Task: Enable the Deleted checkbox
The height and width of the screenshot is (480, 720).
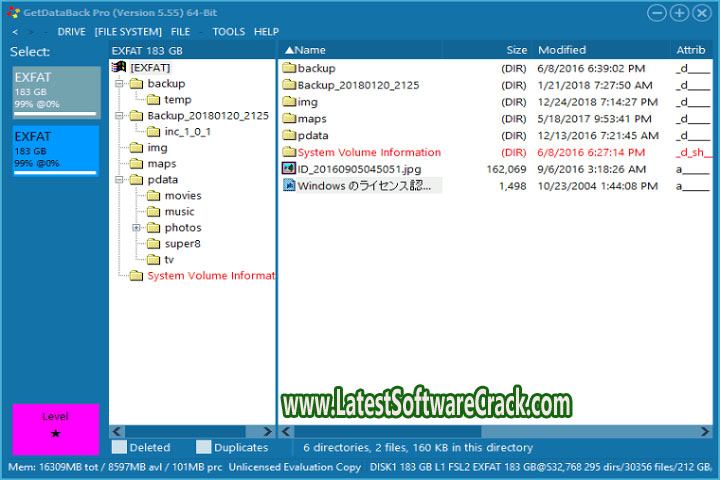Action: click(x=120, y=448)
